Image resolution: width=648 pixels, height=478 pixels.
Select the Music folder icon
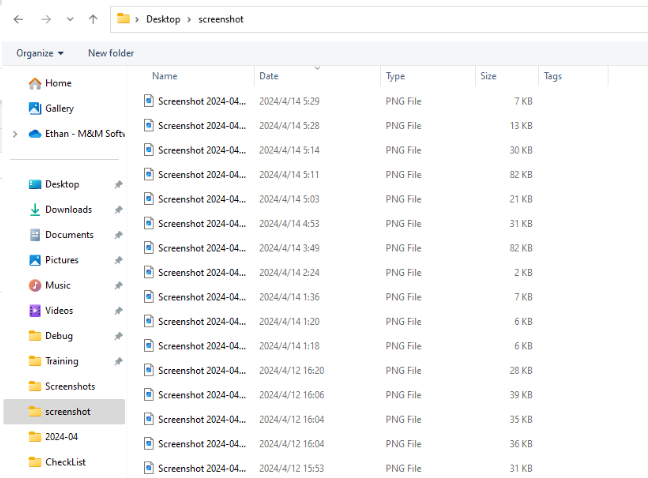click(x=35, y=285)
